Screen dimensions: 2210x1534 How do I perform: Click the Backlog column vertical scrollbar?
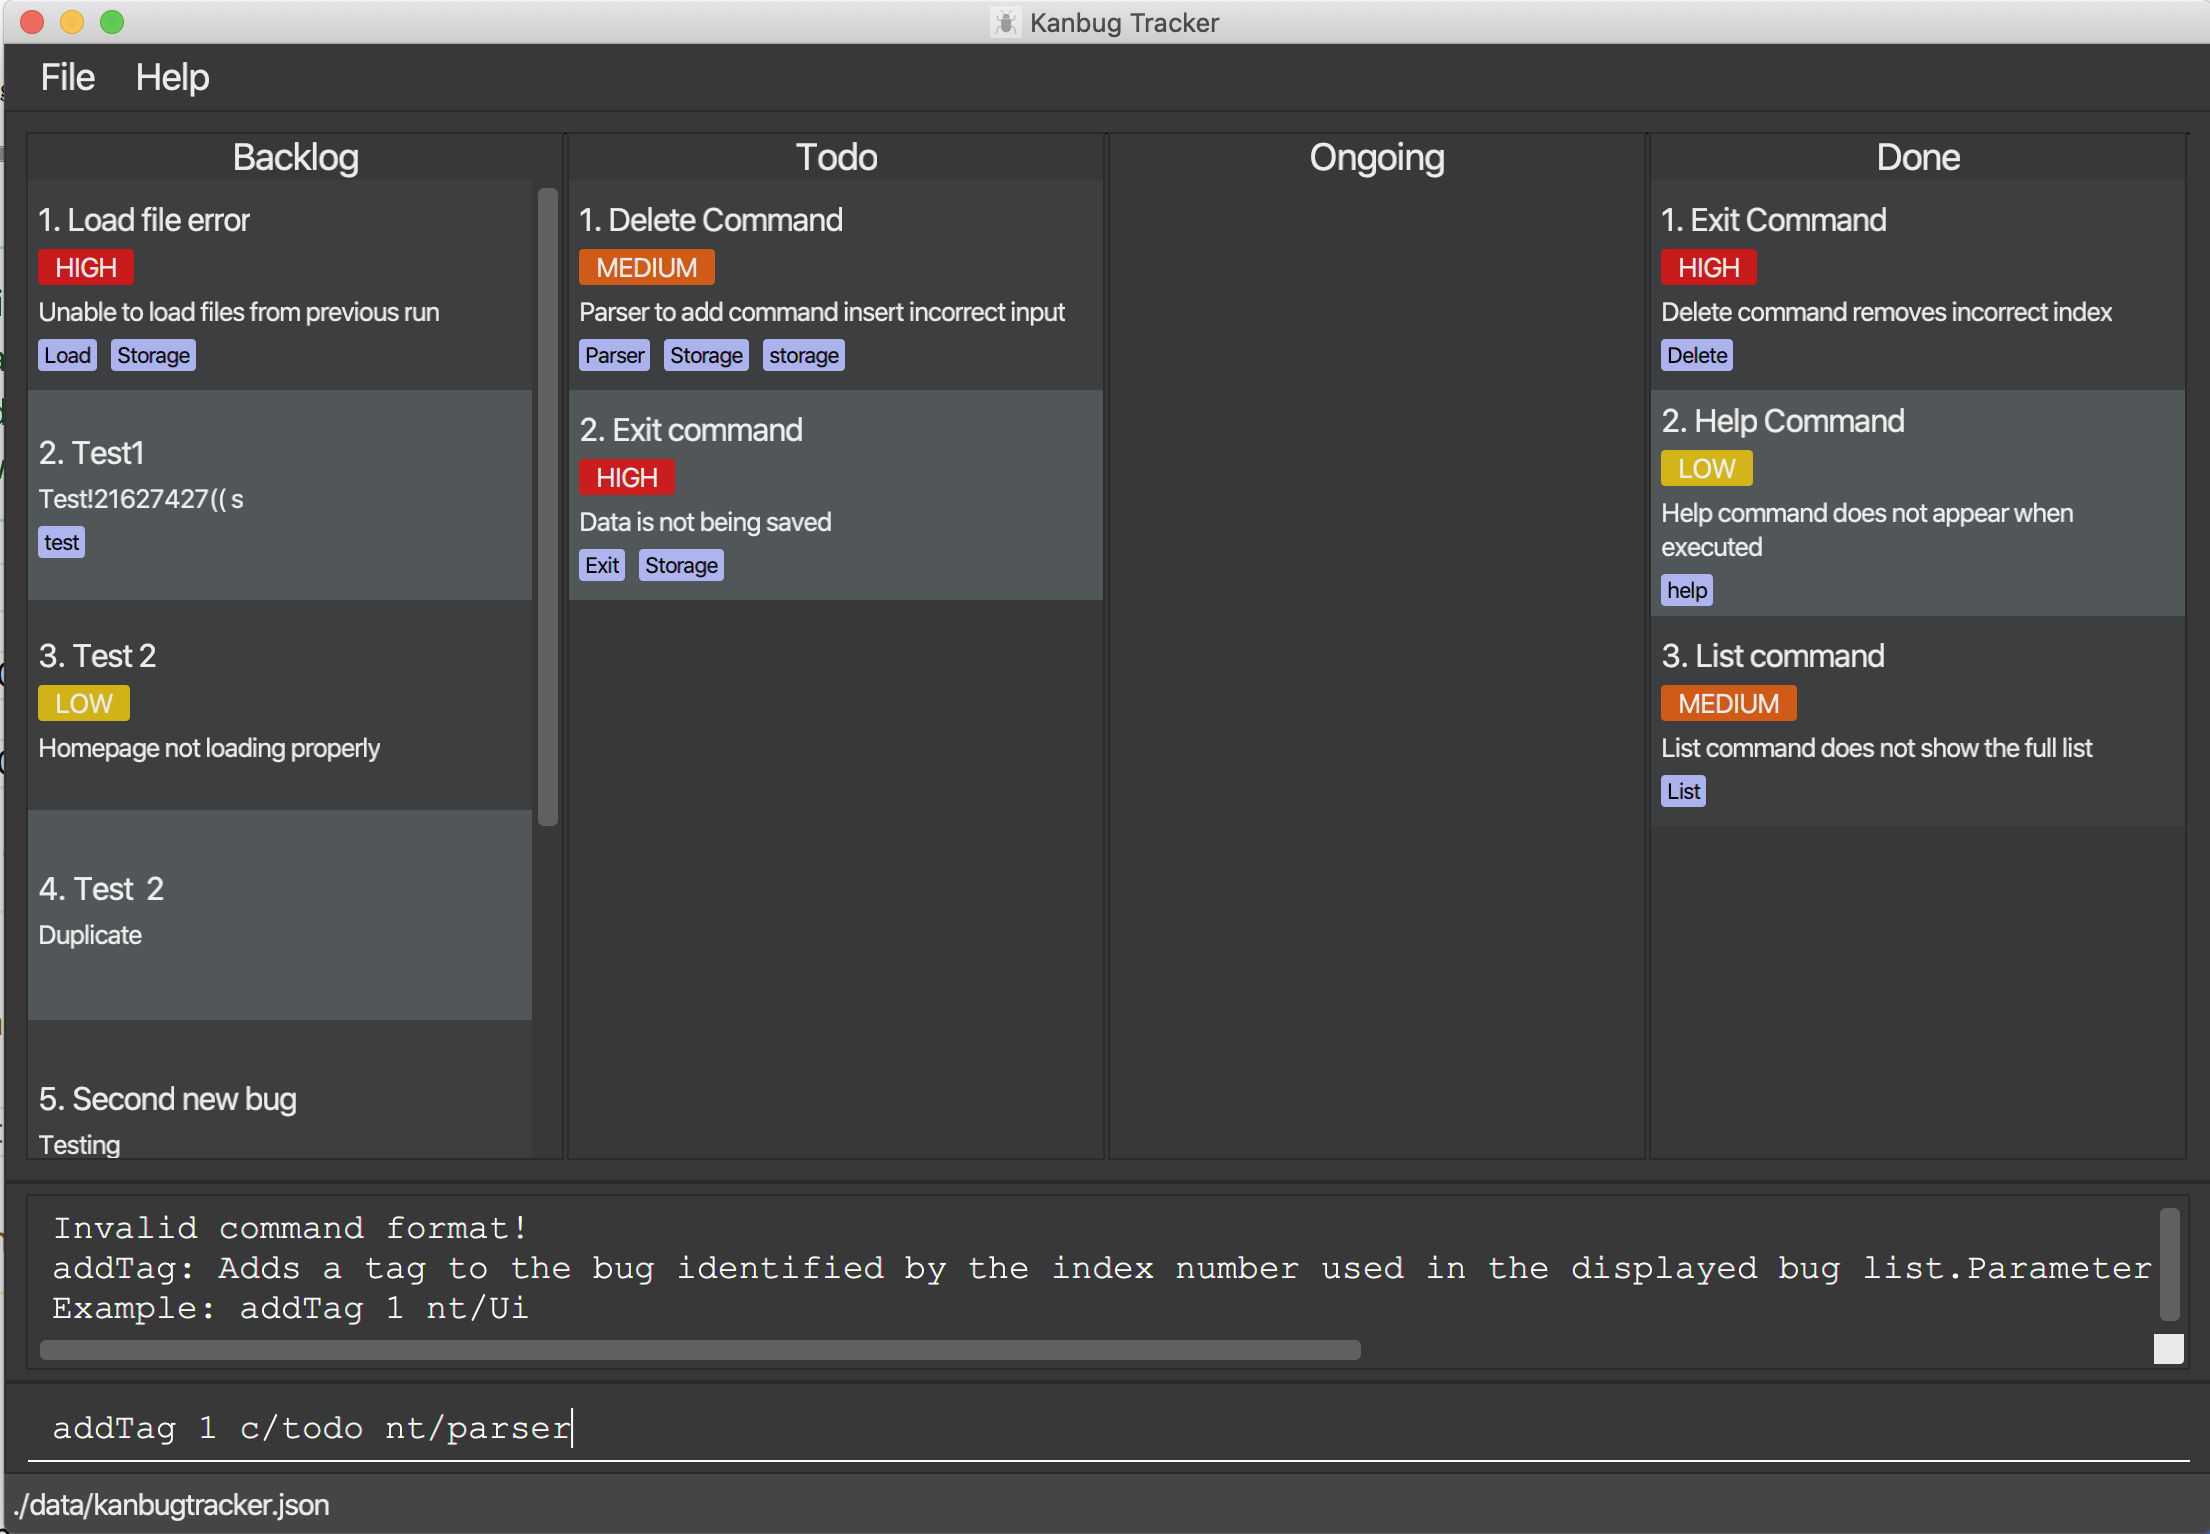pos(547,507)
